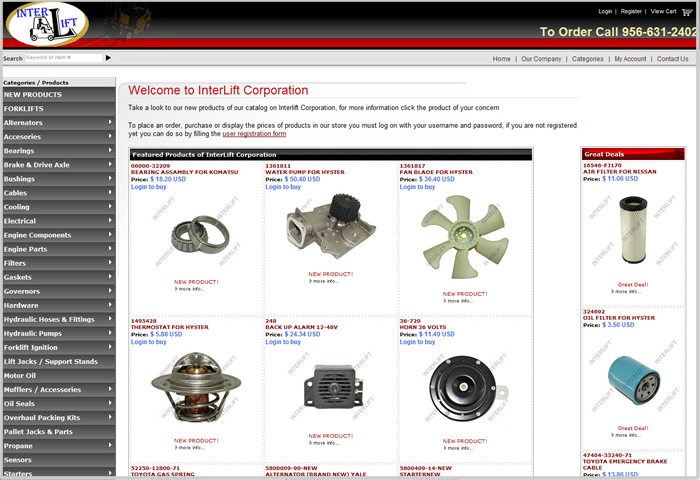
Task: Expand Brake & Drive Axle arrow
Action: (x=110, y=164)
